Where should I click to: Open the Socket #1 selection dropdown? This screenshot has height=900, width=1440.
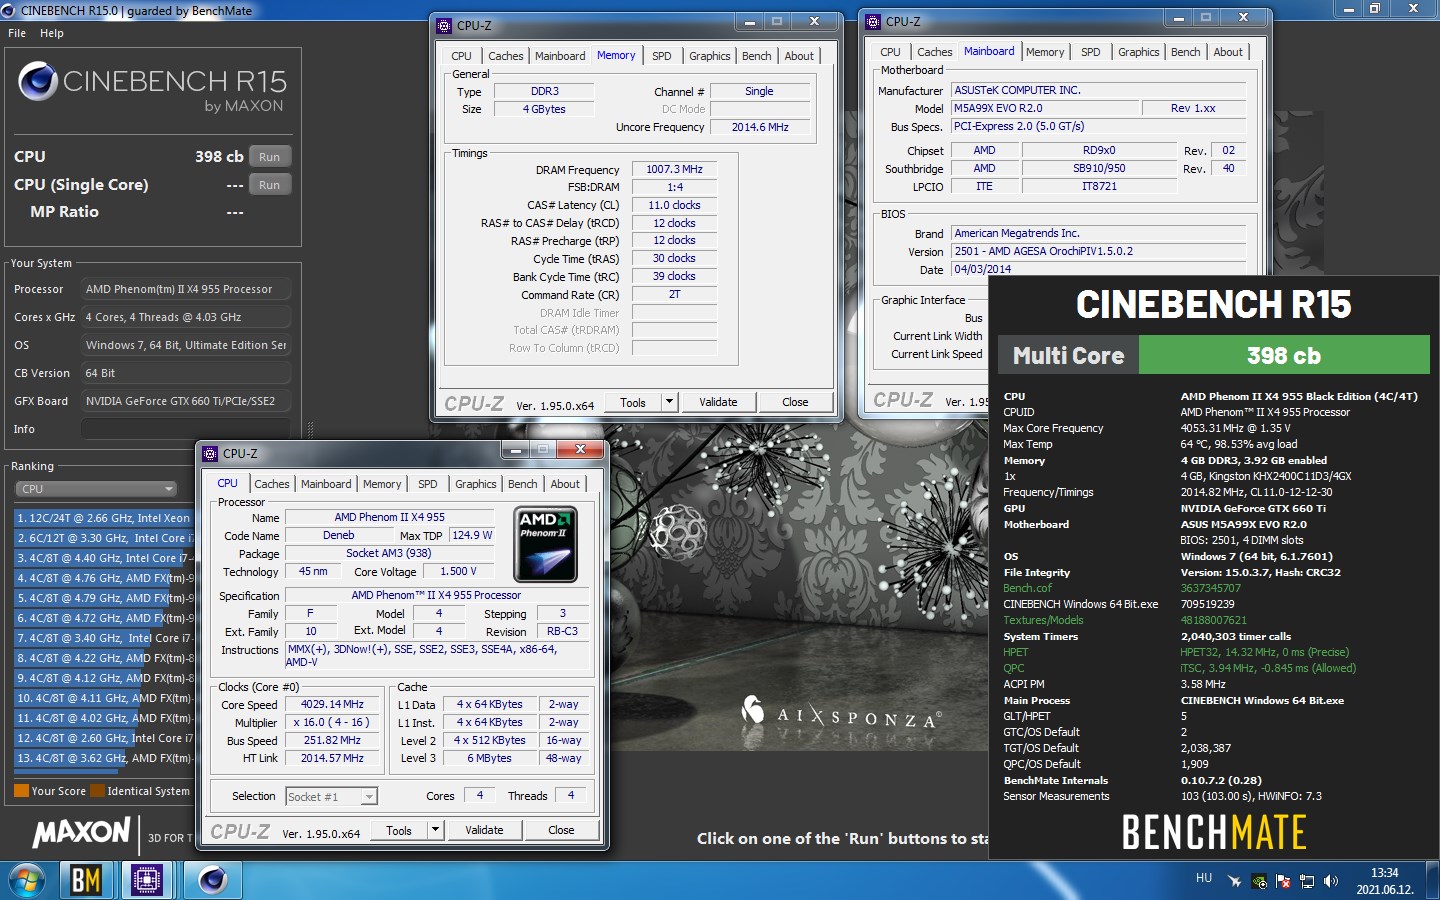click(331, 797)
